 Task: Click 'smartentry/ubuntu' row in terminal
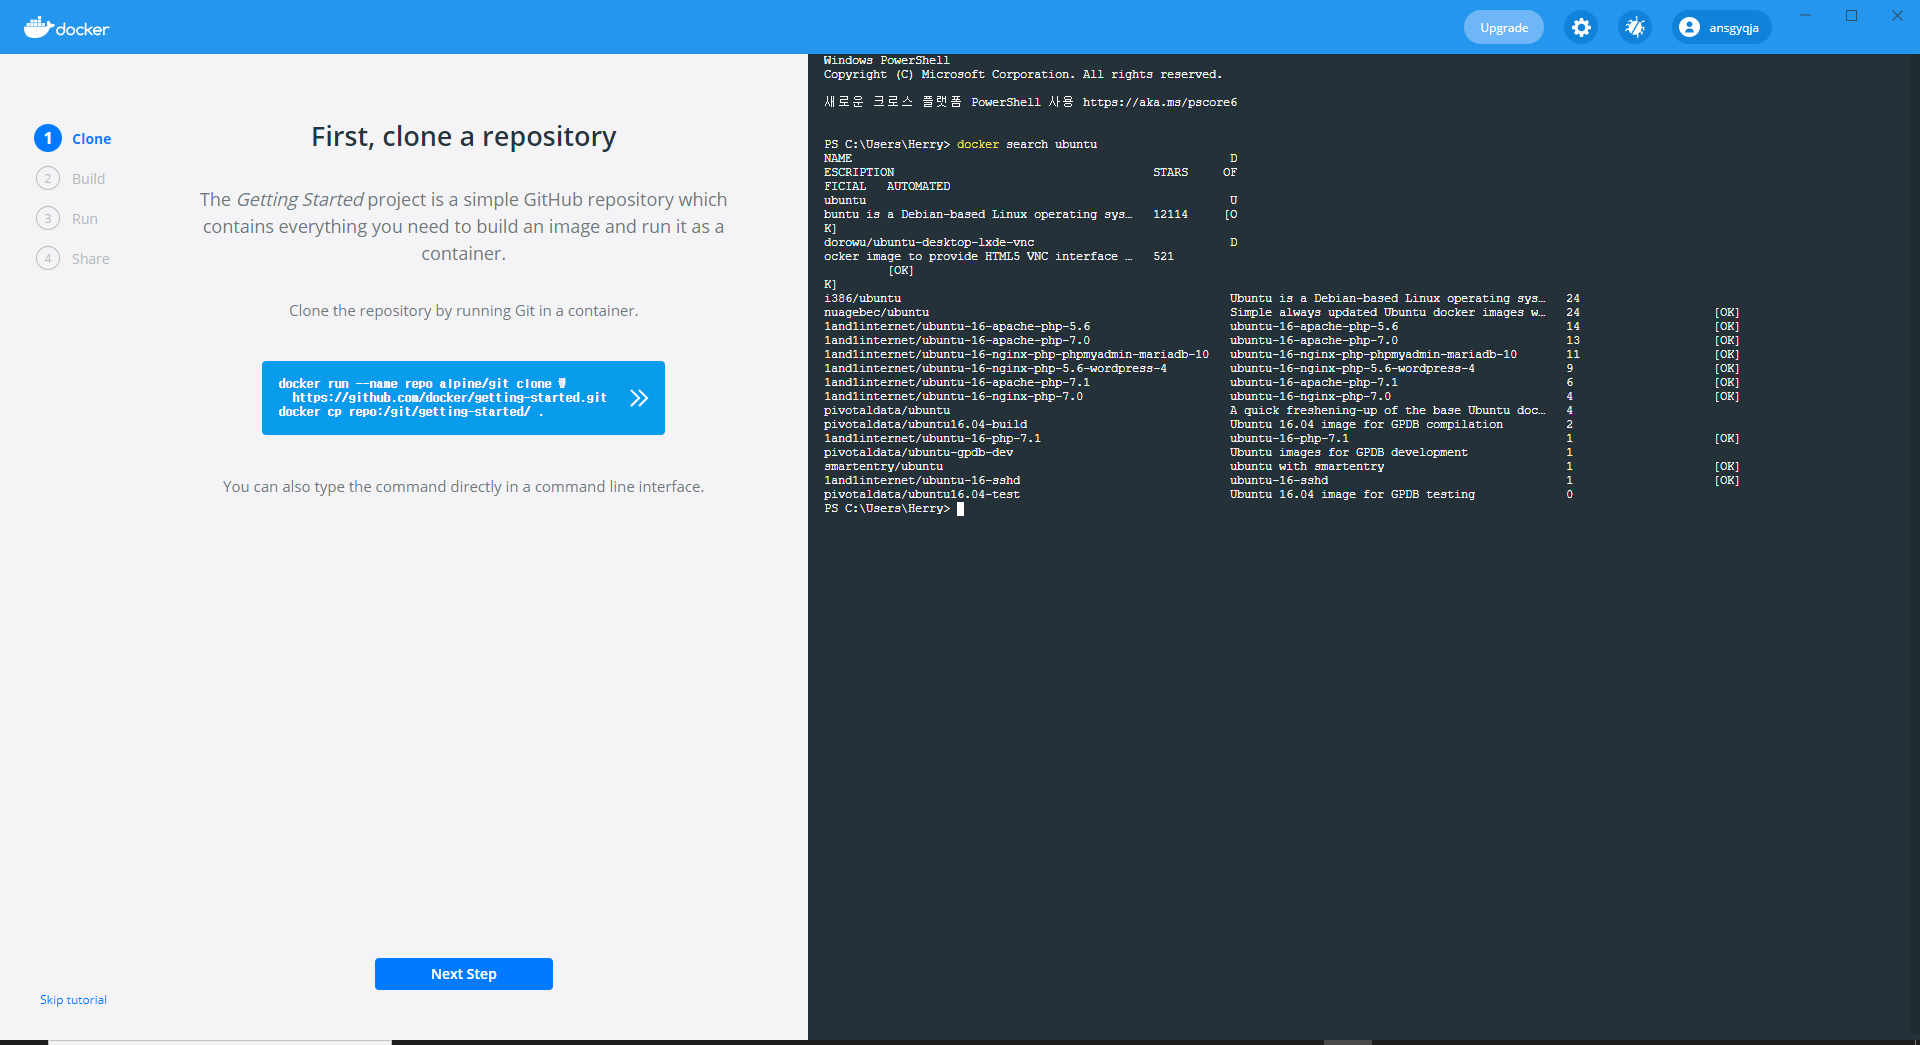coord(1281,466)
